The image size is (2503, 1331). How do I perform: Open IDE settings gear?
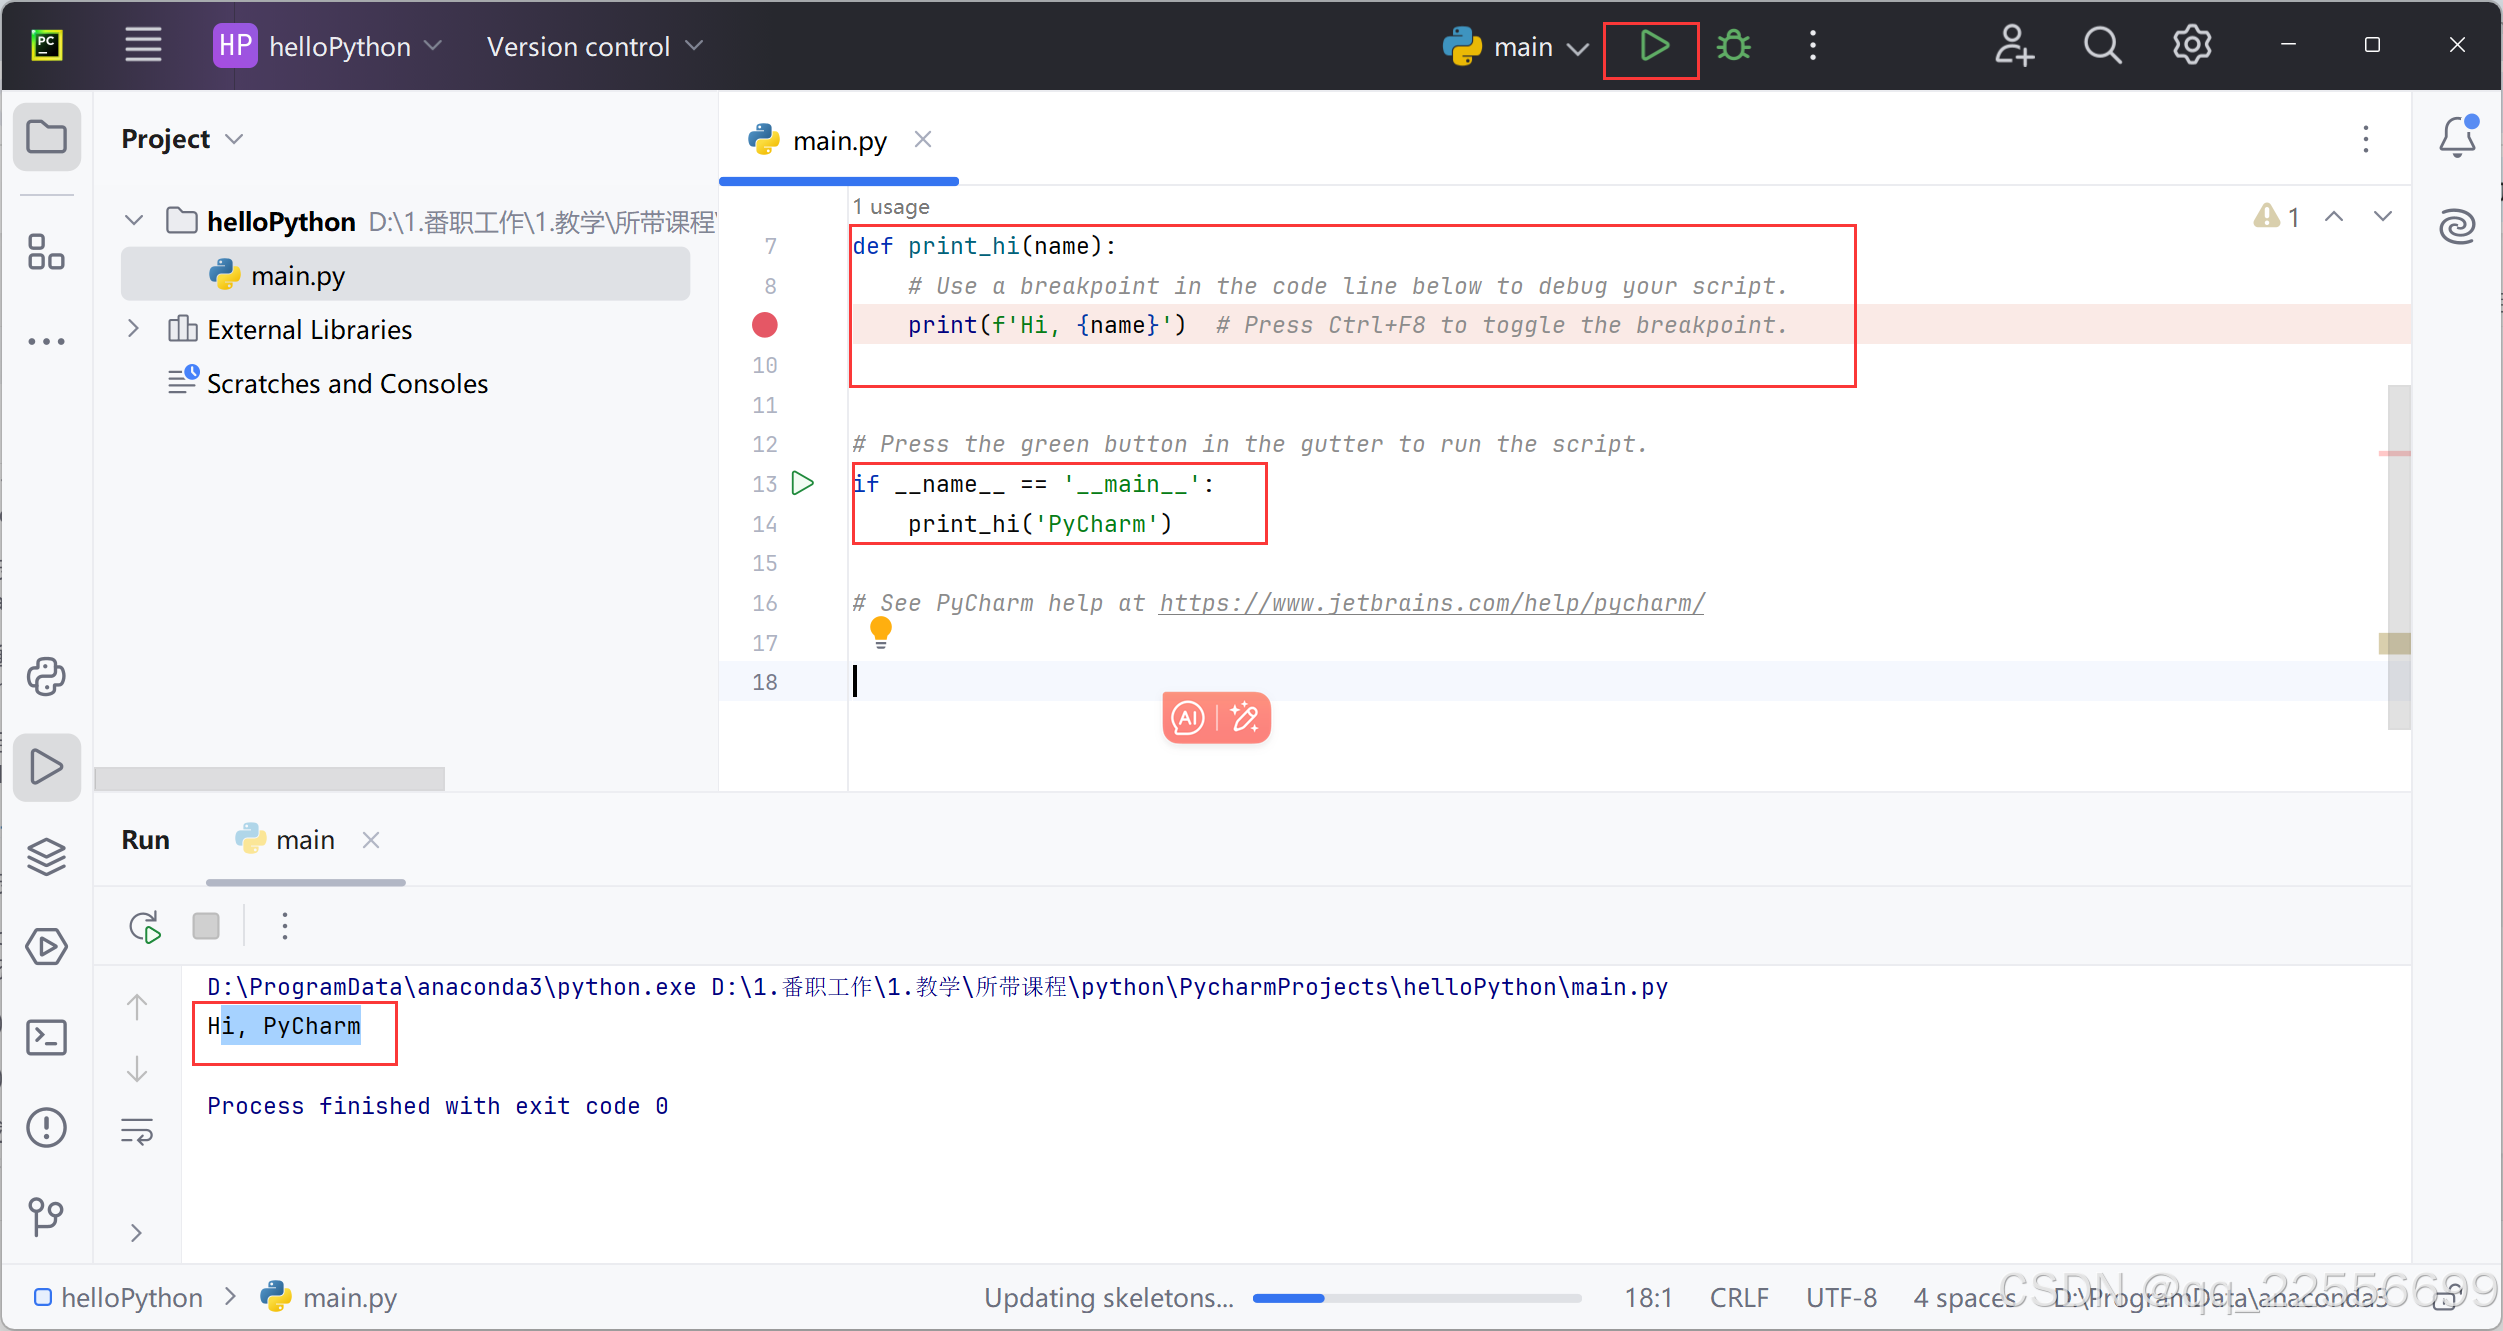(x=2192, y=46)
